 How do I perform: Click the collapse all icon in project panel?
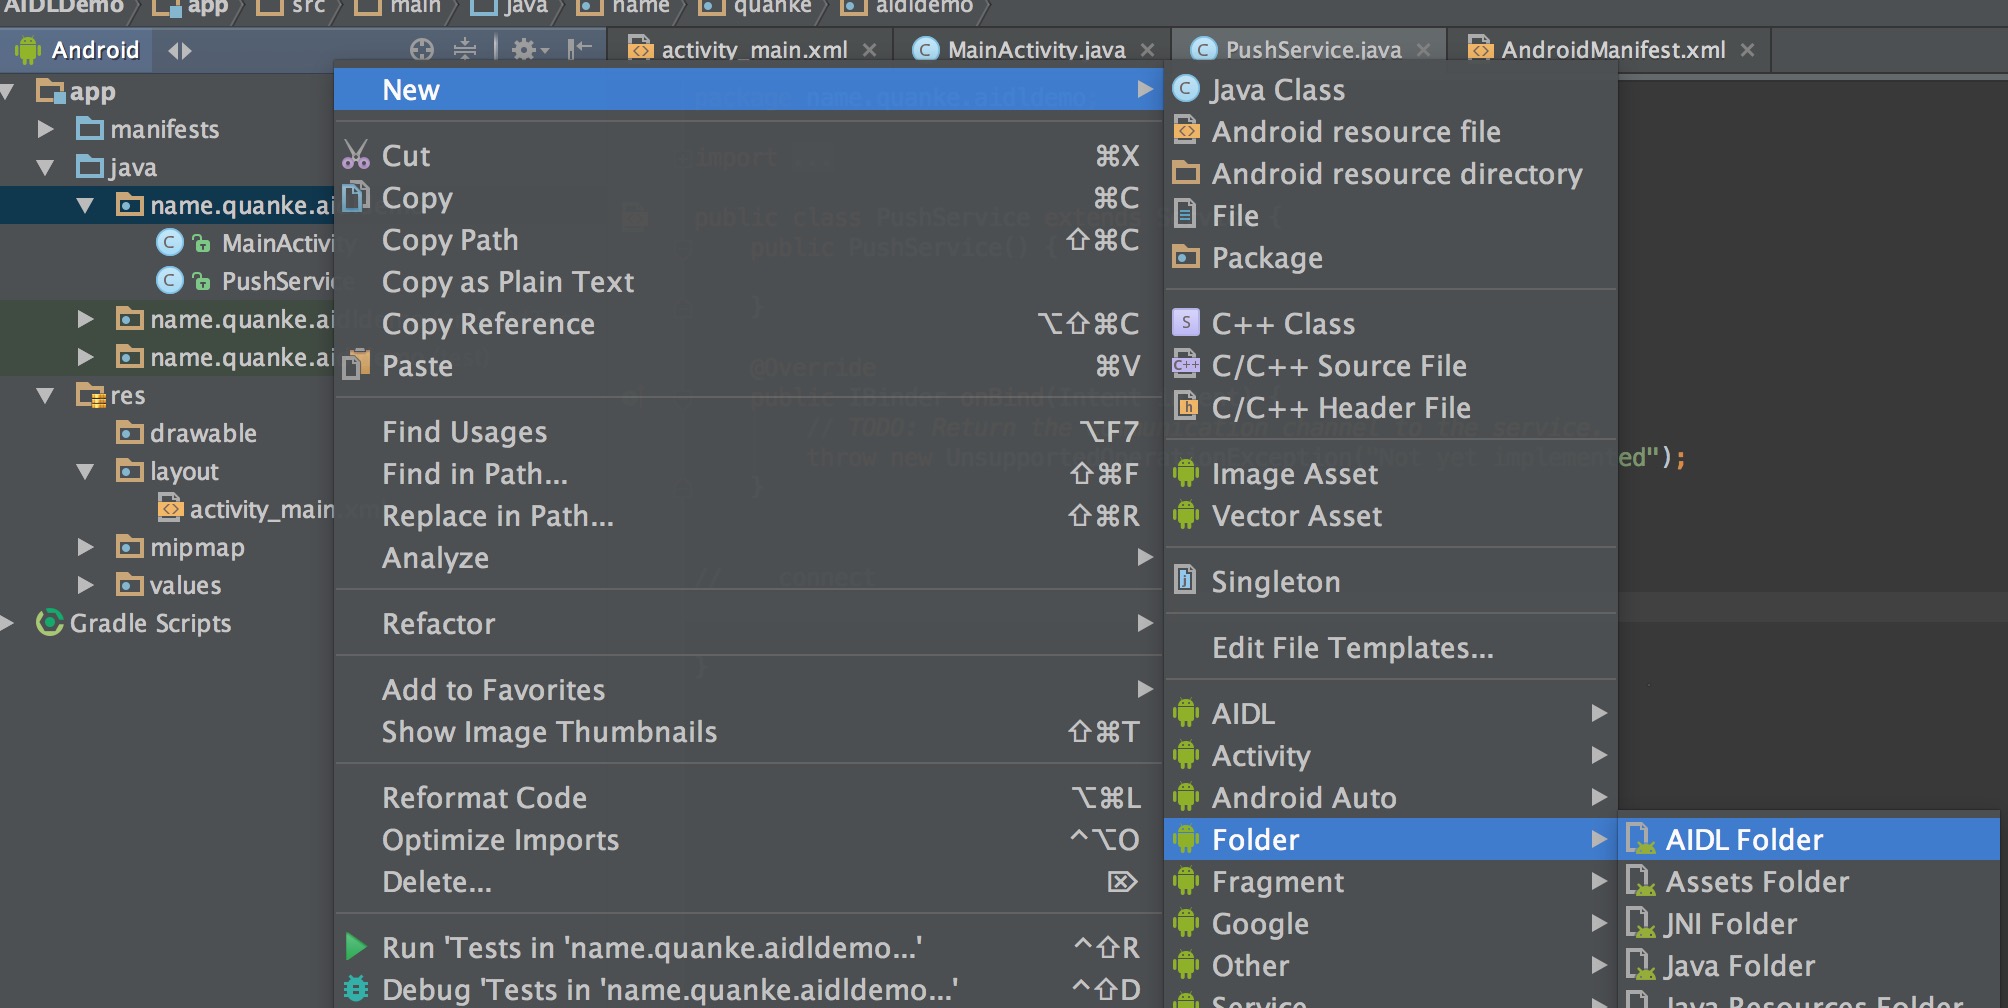point(465,49)
